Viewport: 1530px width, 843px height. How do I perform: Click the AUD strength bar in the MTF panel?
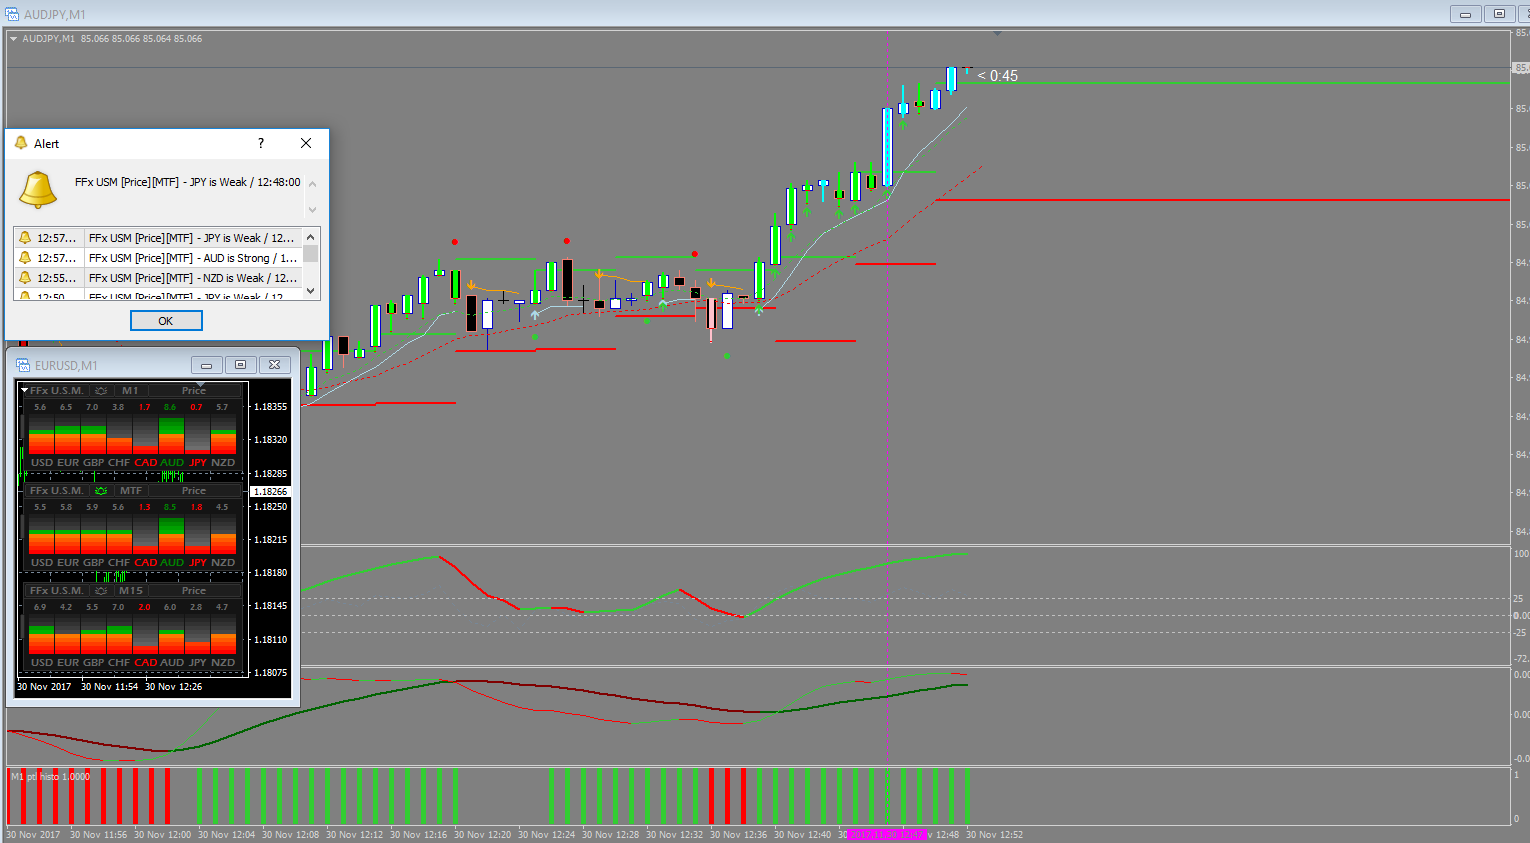[x=171, y=535]
